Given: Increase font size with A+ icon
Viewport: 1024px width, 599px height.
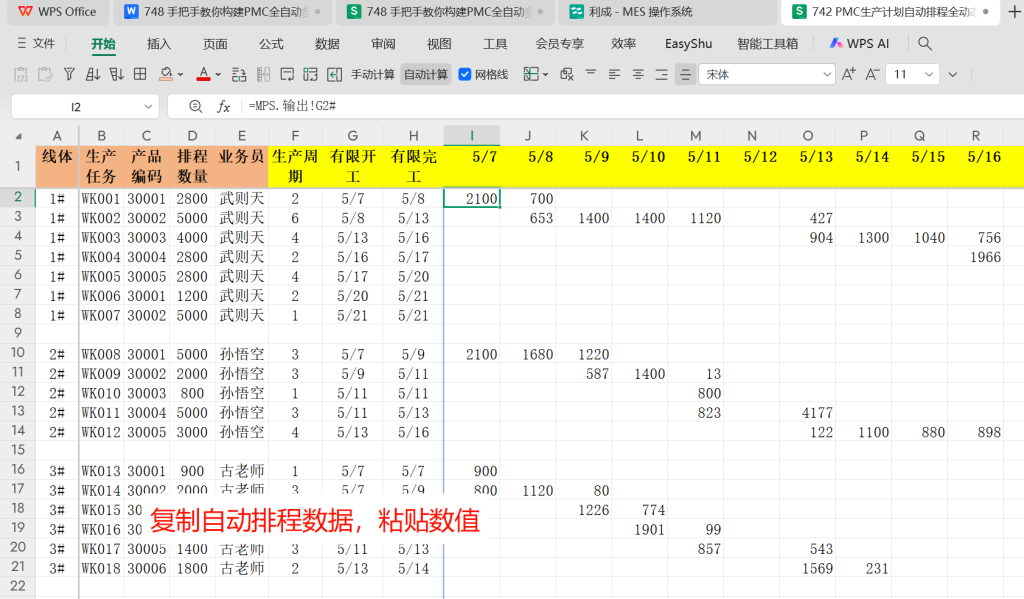Looking at the screenshot, I should click(848, 74).
